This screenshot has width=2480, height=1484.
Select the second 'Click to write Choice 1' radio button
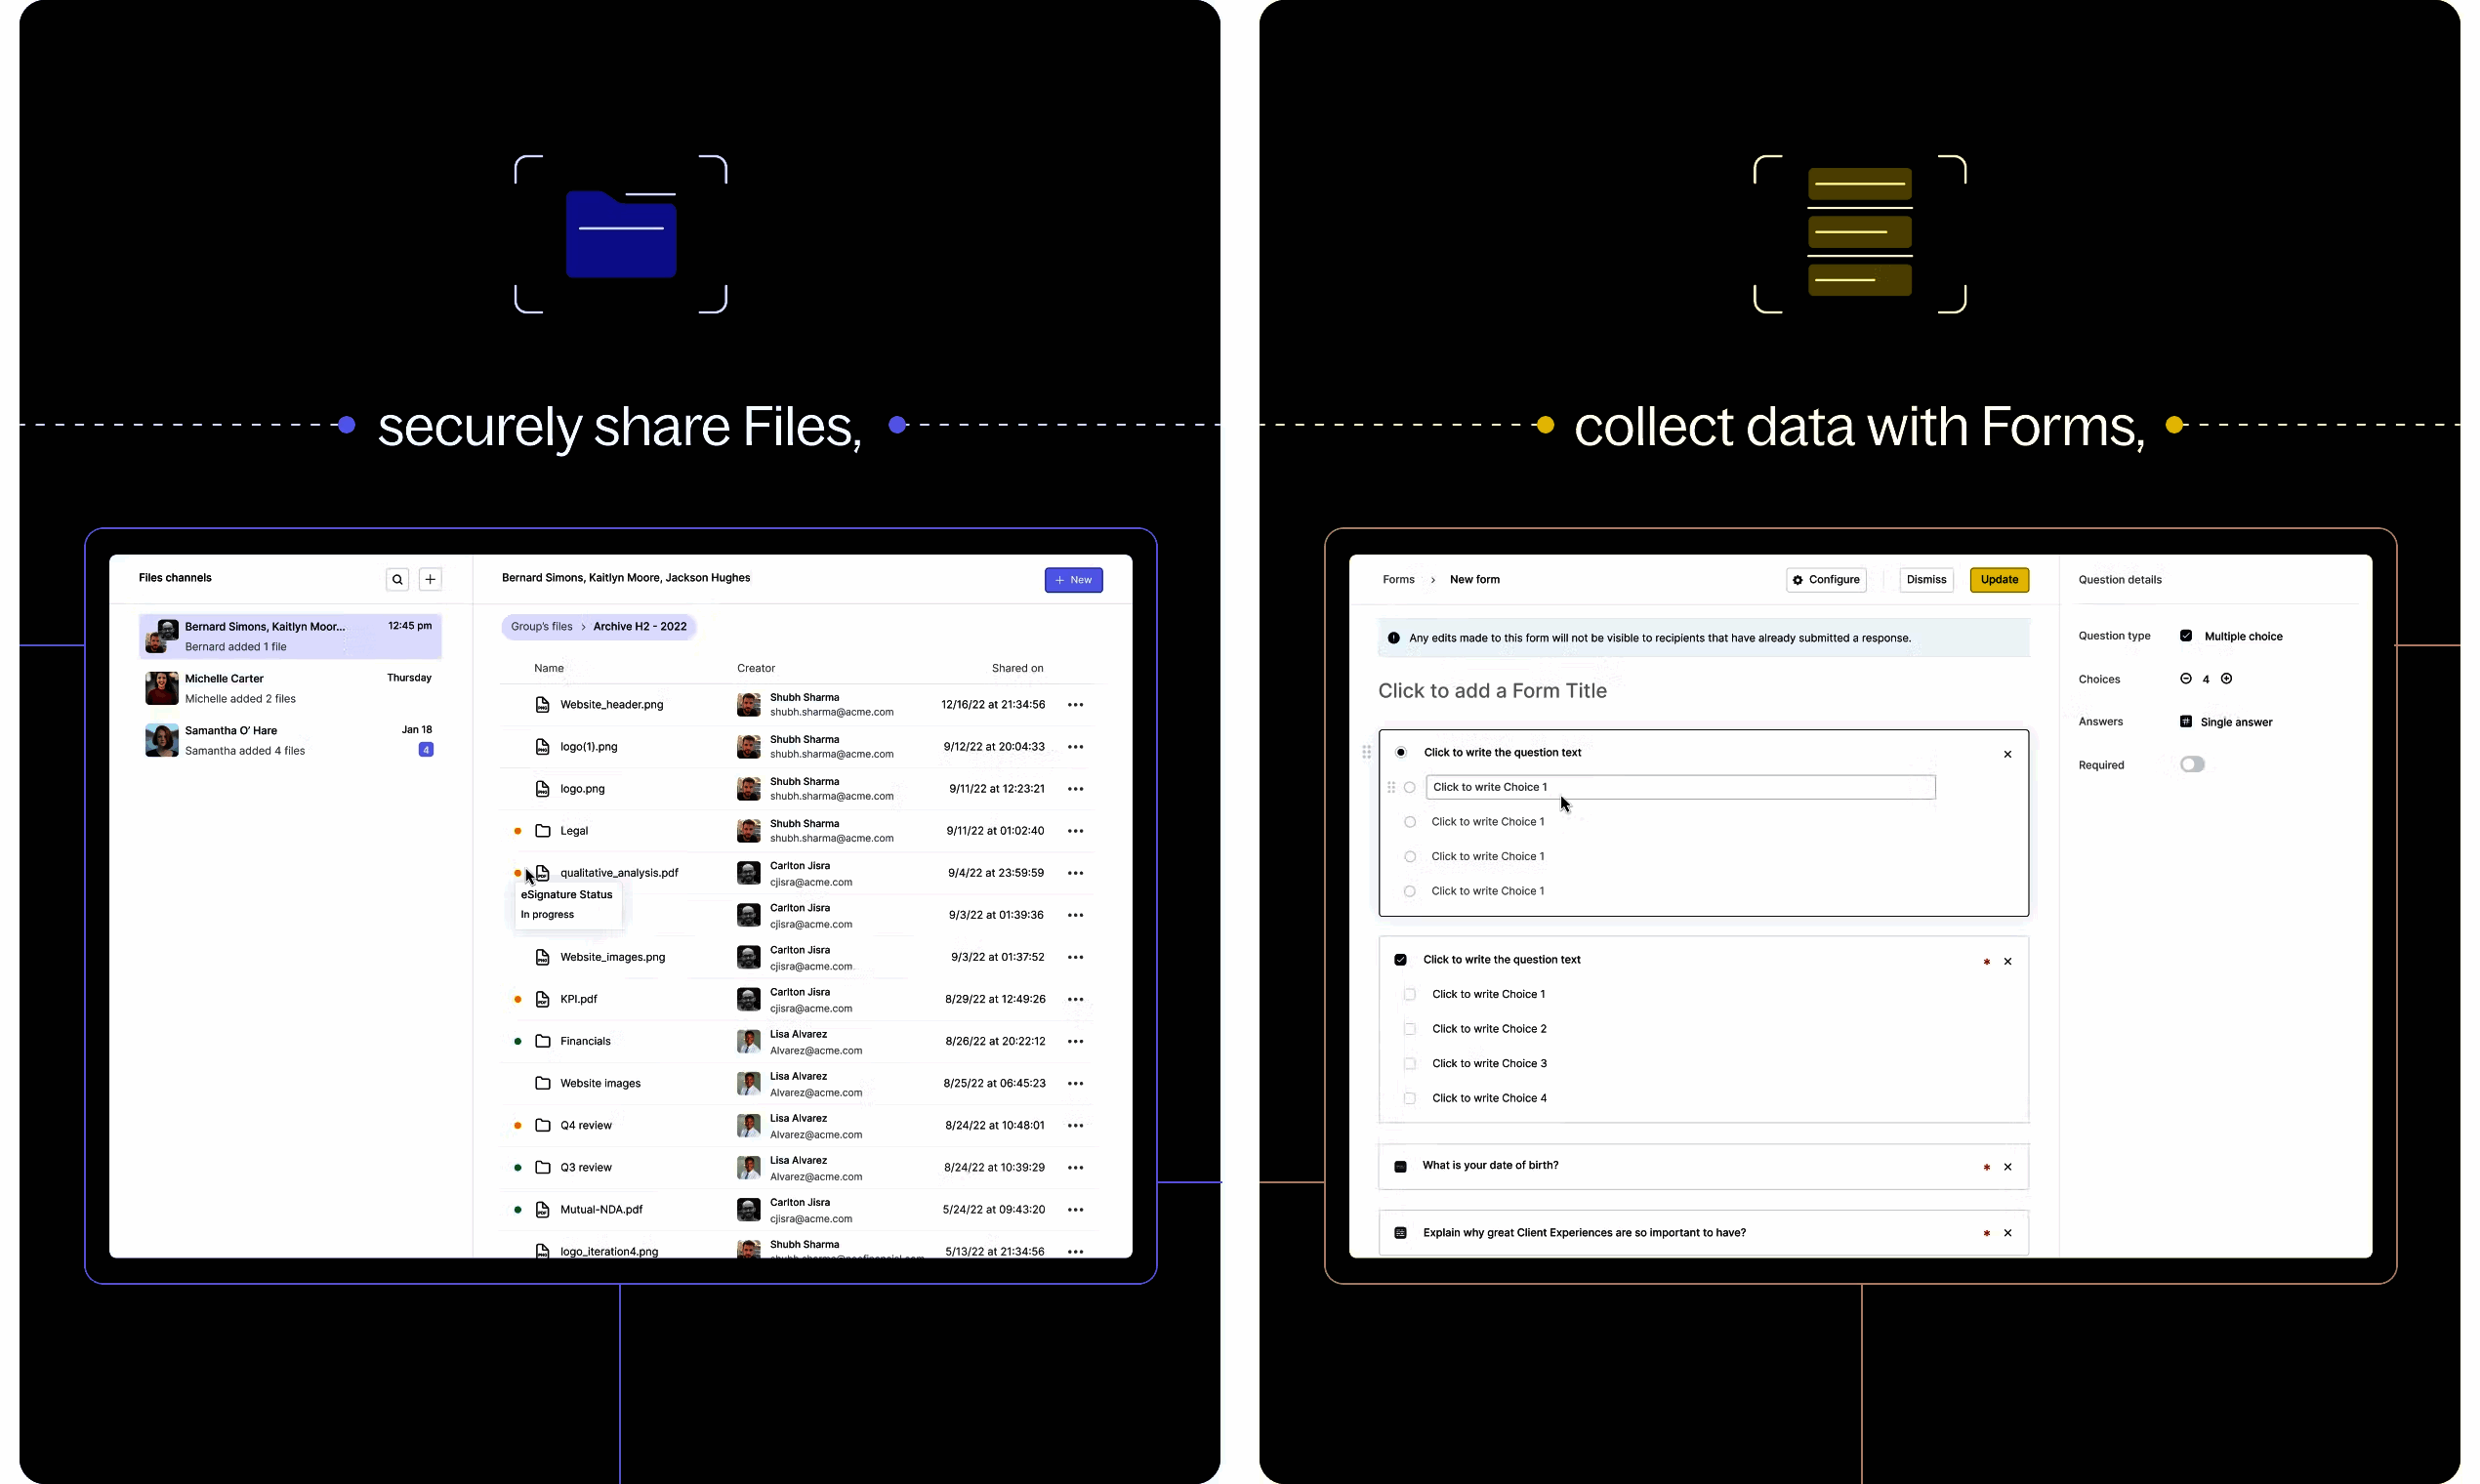tap(1409, 822)
